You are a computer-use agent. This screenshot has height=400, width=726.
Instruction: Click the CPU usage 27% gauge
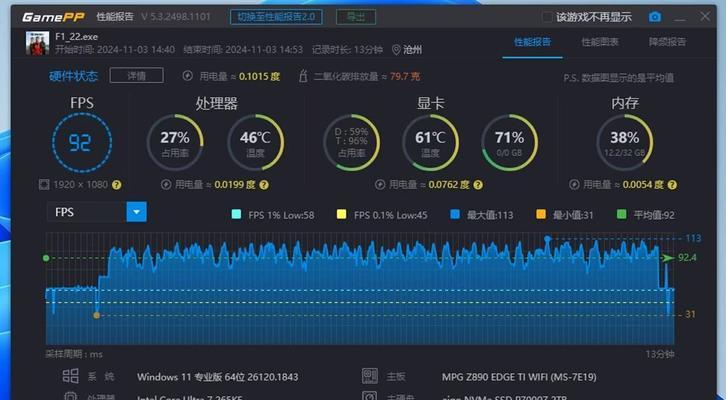[x=175, y=143]
